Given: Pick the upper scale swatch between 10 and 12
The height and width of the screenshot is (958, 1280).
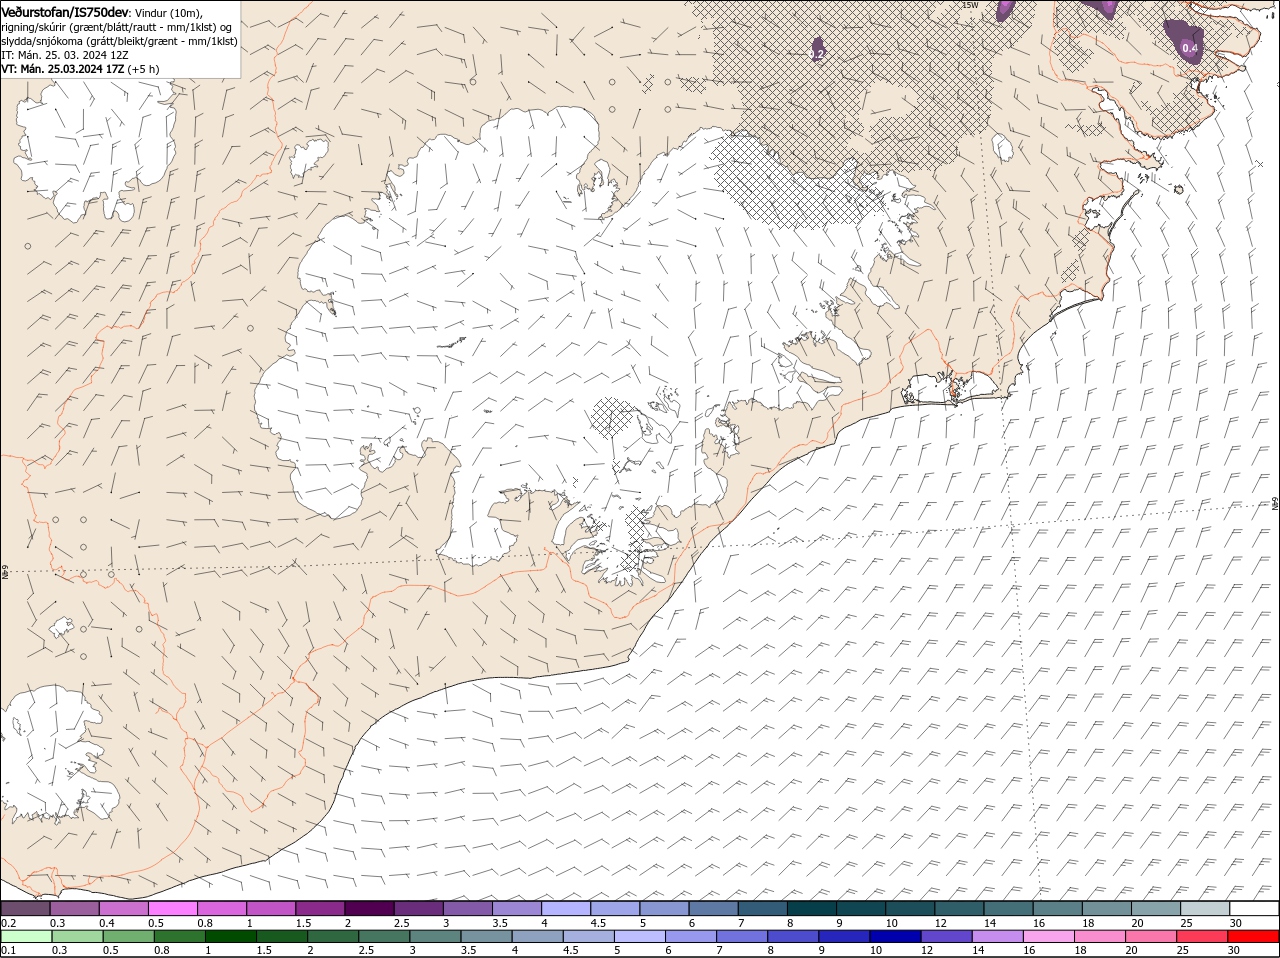Looking at the screenshot, I should pos(910,908).
